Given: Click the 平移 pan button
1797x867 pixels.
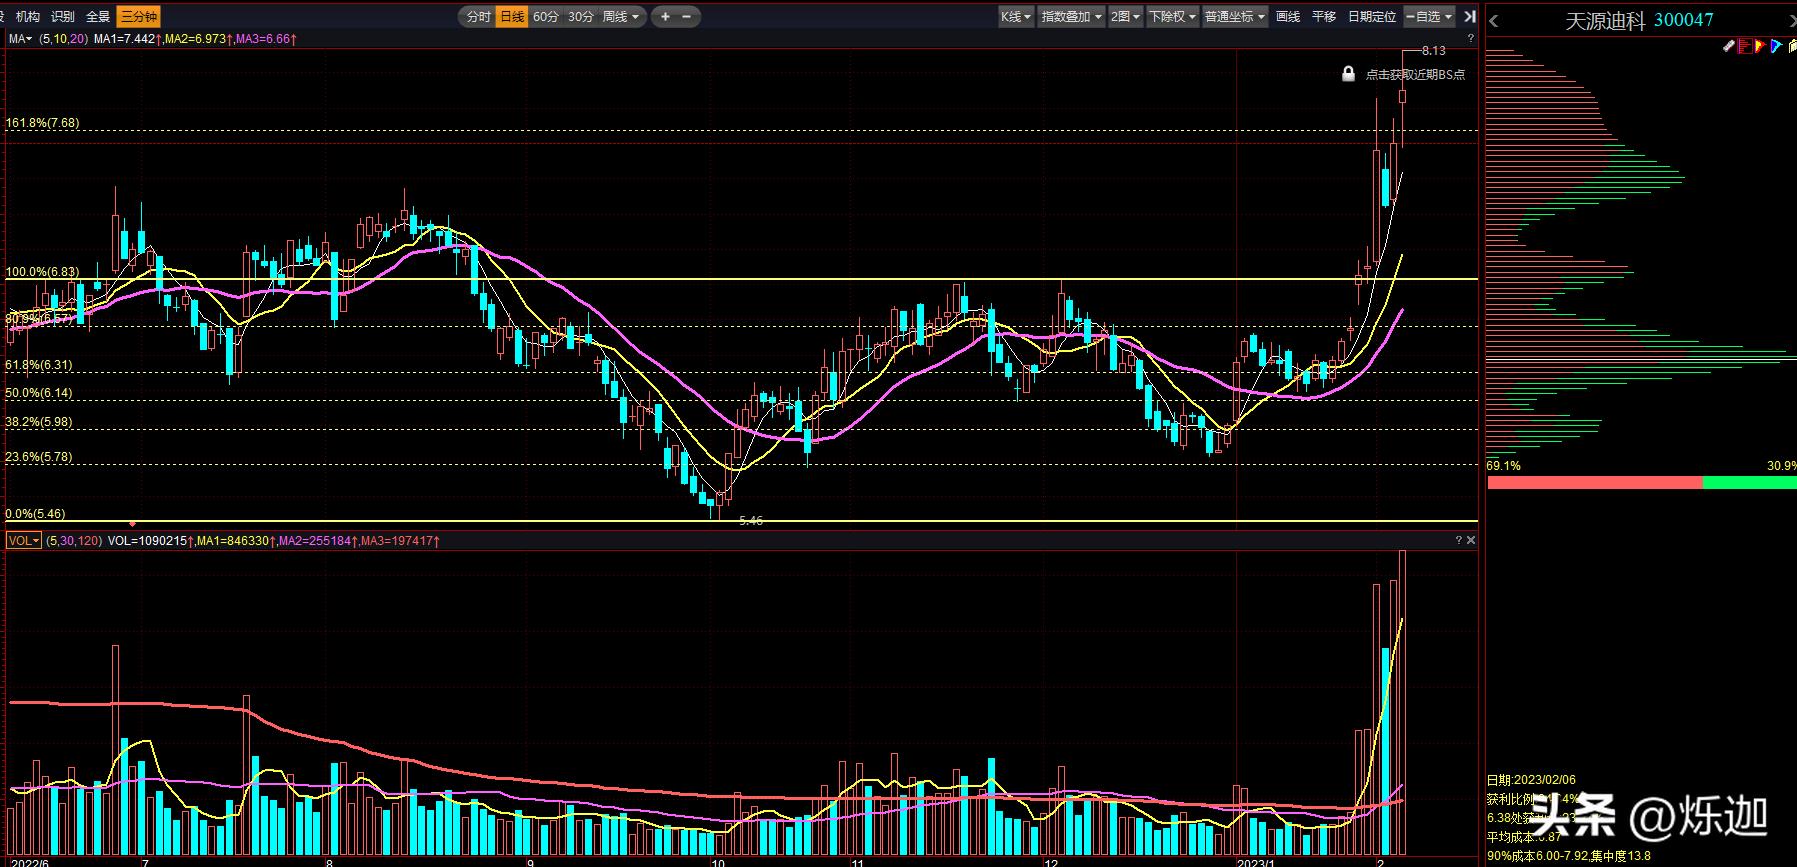Looking at the screenshot, I should pyautogui.click(x=1324, y=16).
